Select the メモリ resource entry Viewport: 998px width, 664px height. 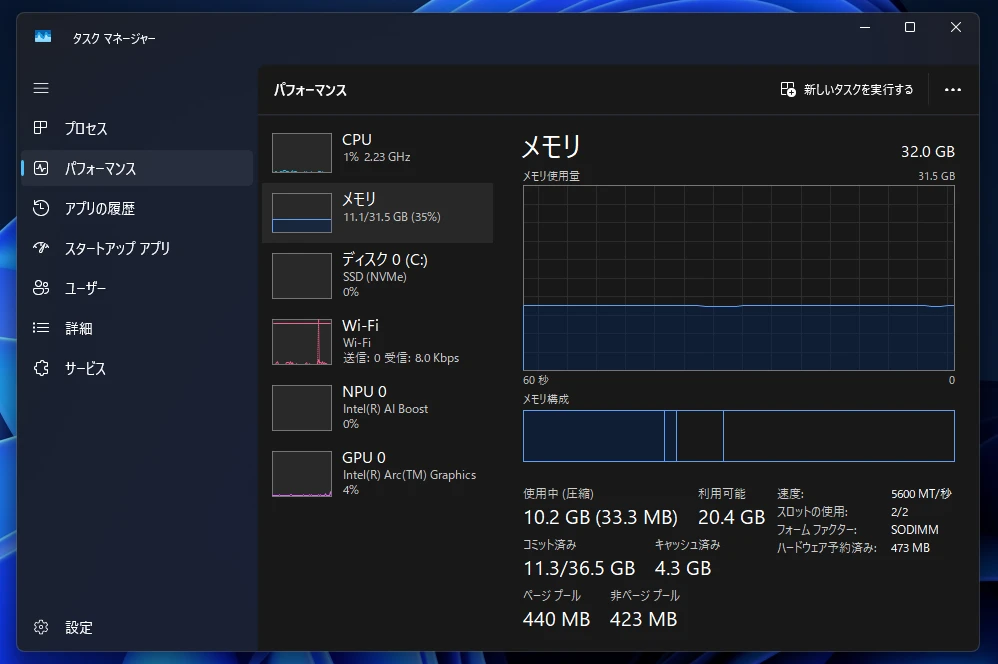[377, 213]
